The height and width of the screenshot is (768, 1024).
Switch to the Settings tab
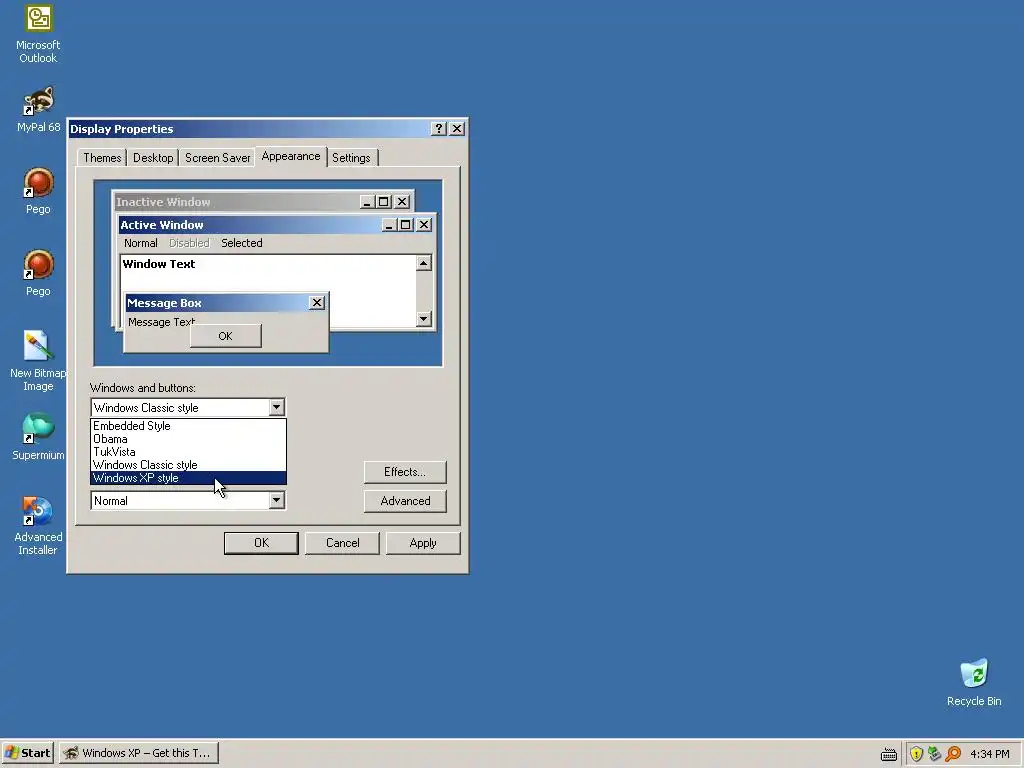[x=351, y=158]
